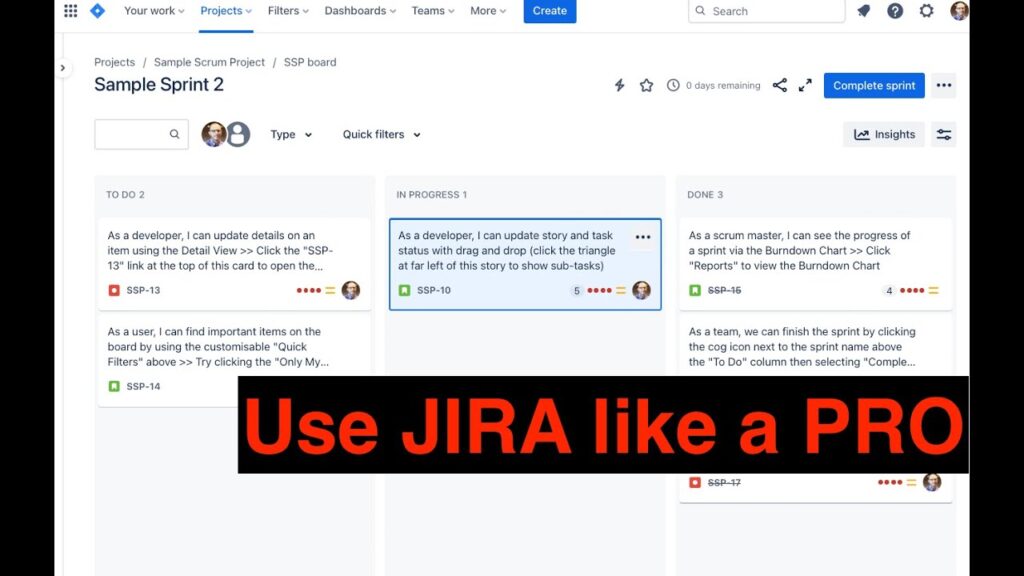Click the story points badge on SSP-16
1024x576 pixels.
[x=889, y=291]
